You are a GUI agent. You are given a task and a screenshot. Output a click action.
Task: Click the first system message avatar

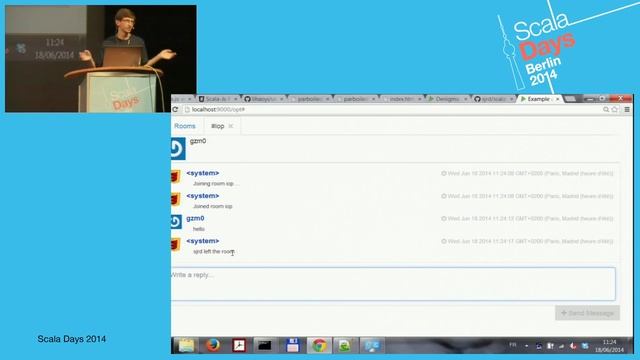click(x=176, y=177)
